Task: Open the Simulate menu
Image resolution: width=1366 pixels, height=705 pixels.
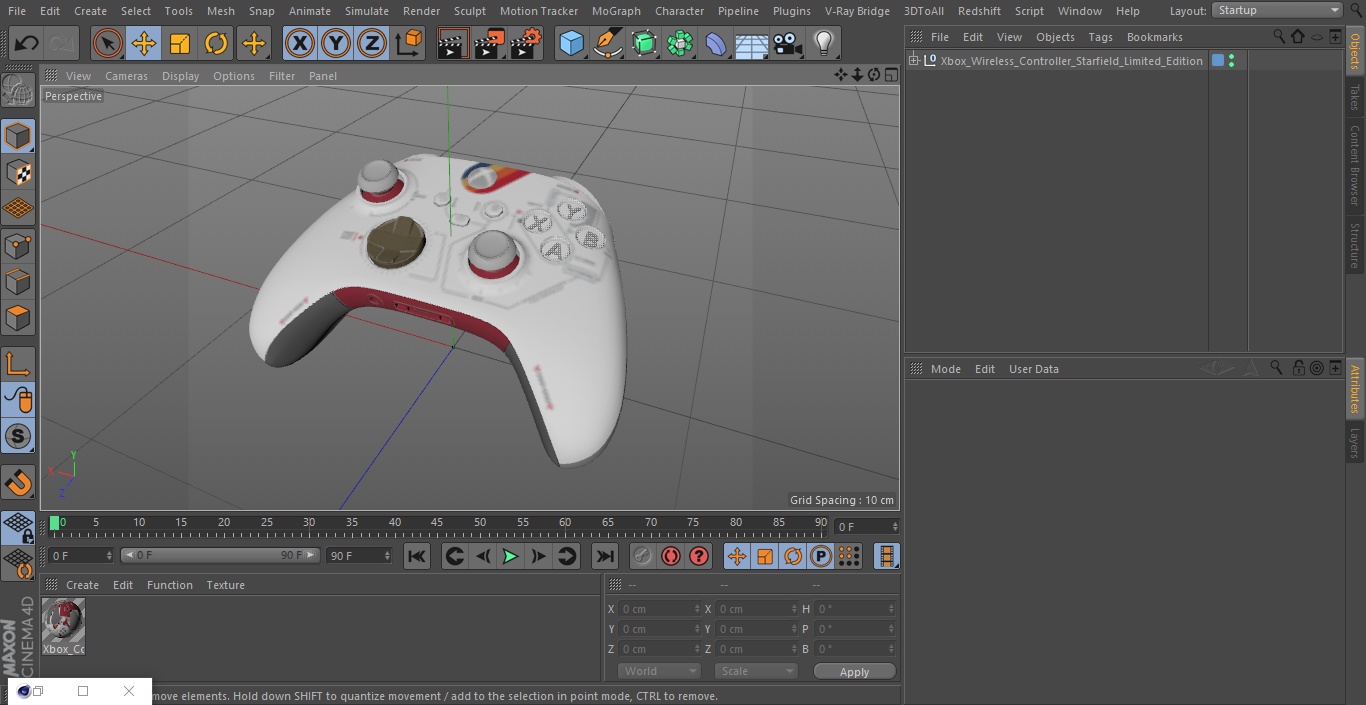Action: 366,11
